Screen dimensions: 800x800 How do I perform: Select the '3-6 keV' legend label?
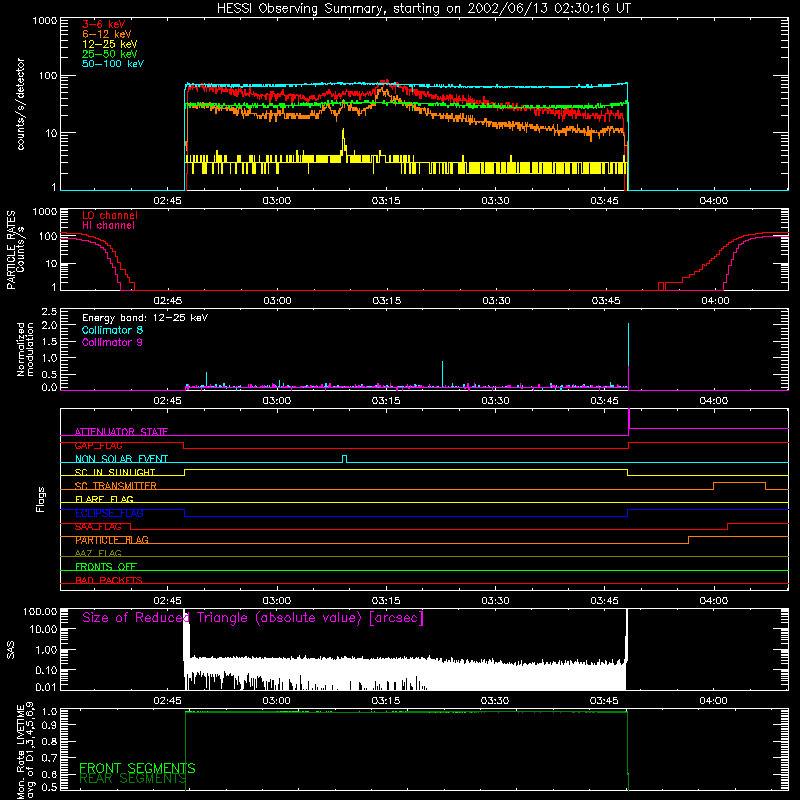pyautogui.click(x=104, y=24)
